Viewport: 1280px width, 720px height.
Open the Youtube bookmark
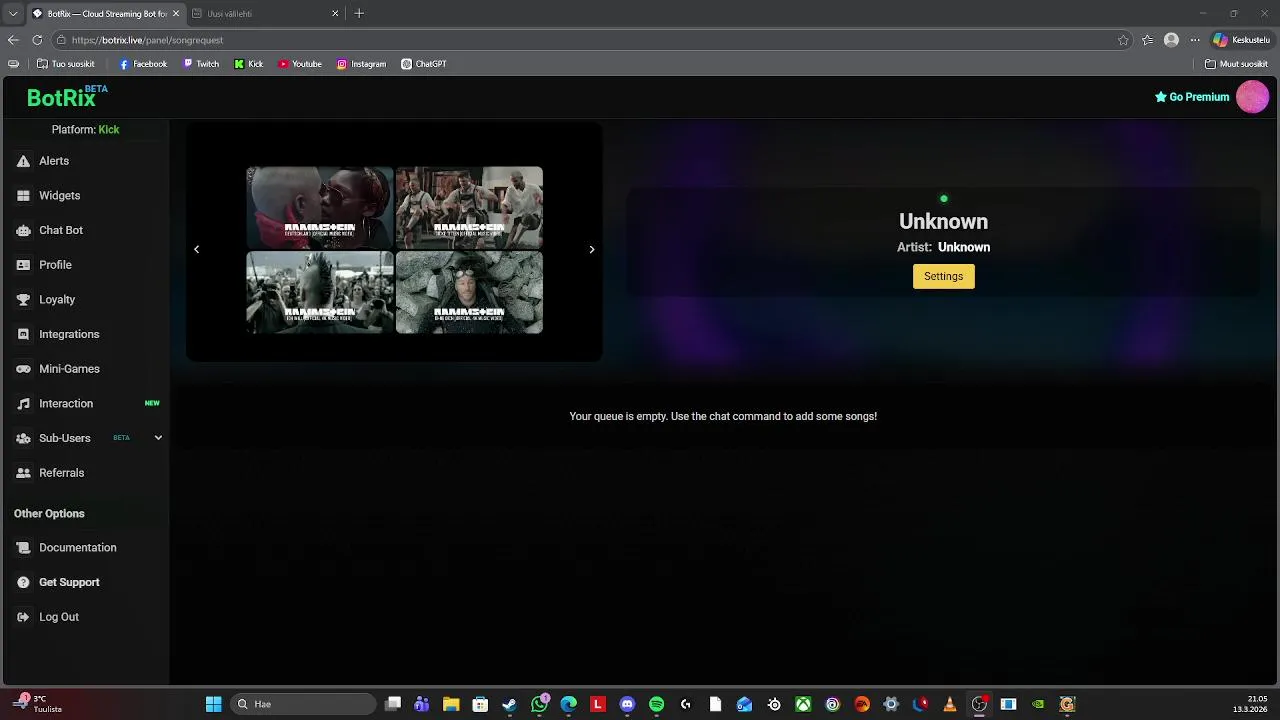click(300, 64)
